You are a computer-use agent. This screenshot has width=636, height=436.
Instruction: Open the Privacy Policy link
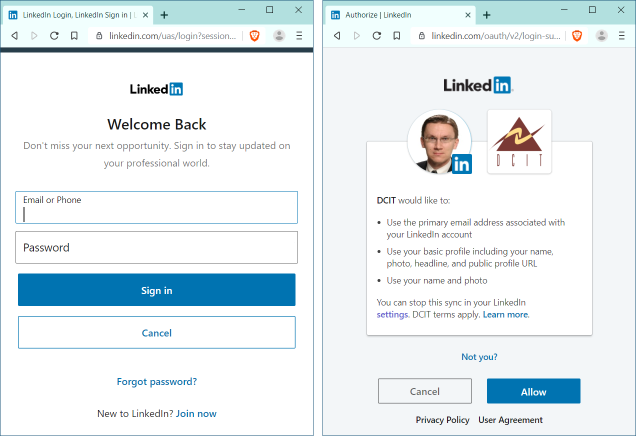(443, 420)
